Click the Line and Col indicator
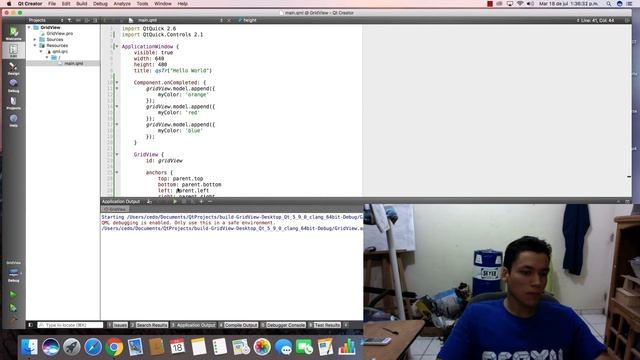This screenshot has width=640, height=360. [x=597, y=20]
